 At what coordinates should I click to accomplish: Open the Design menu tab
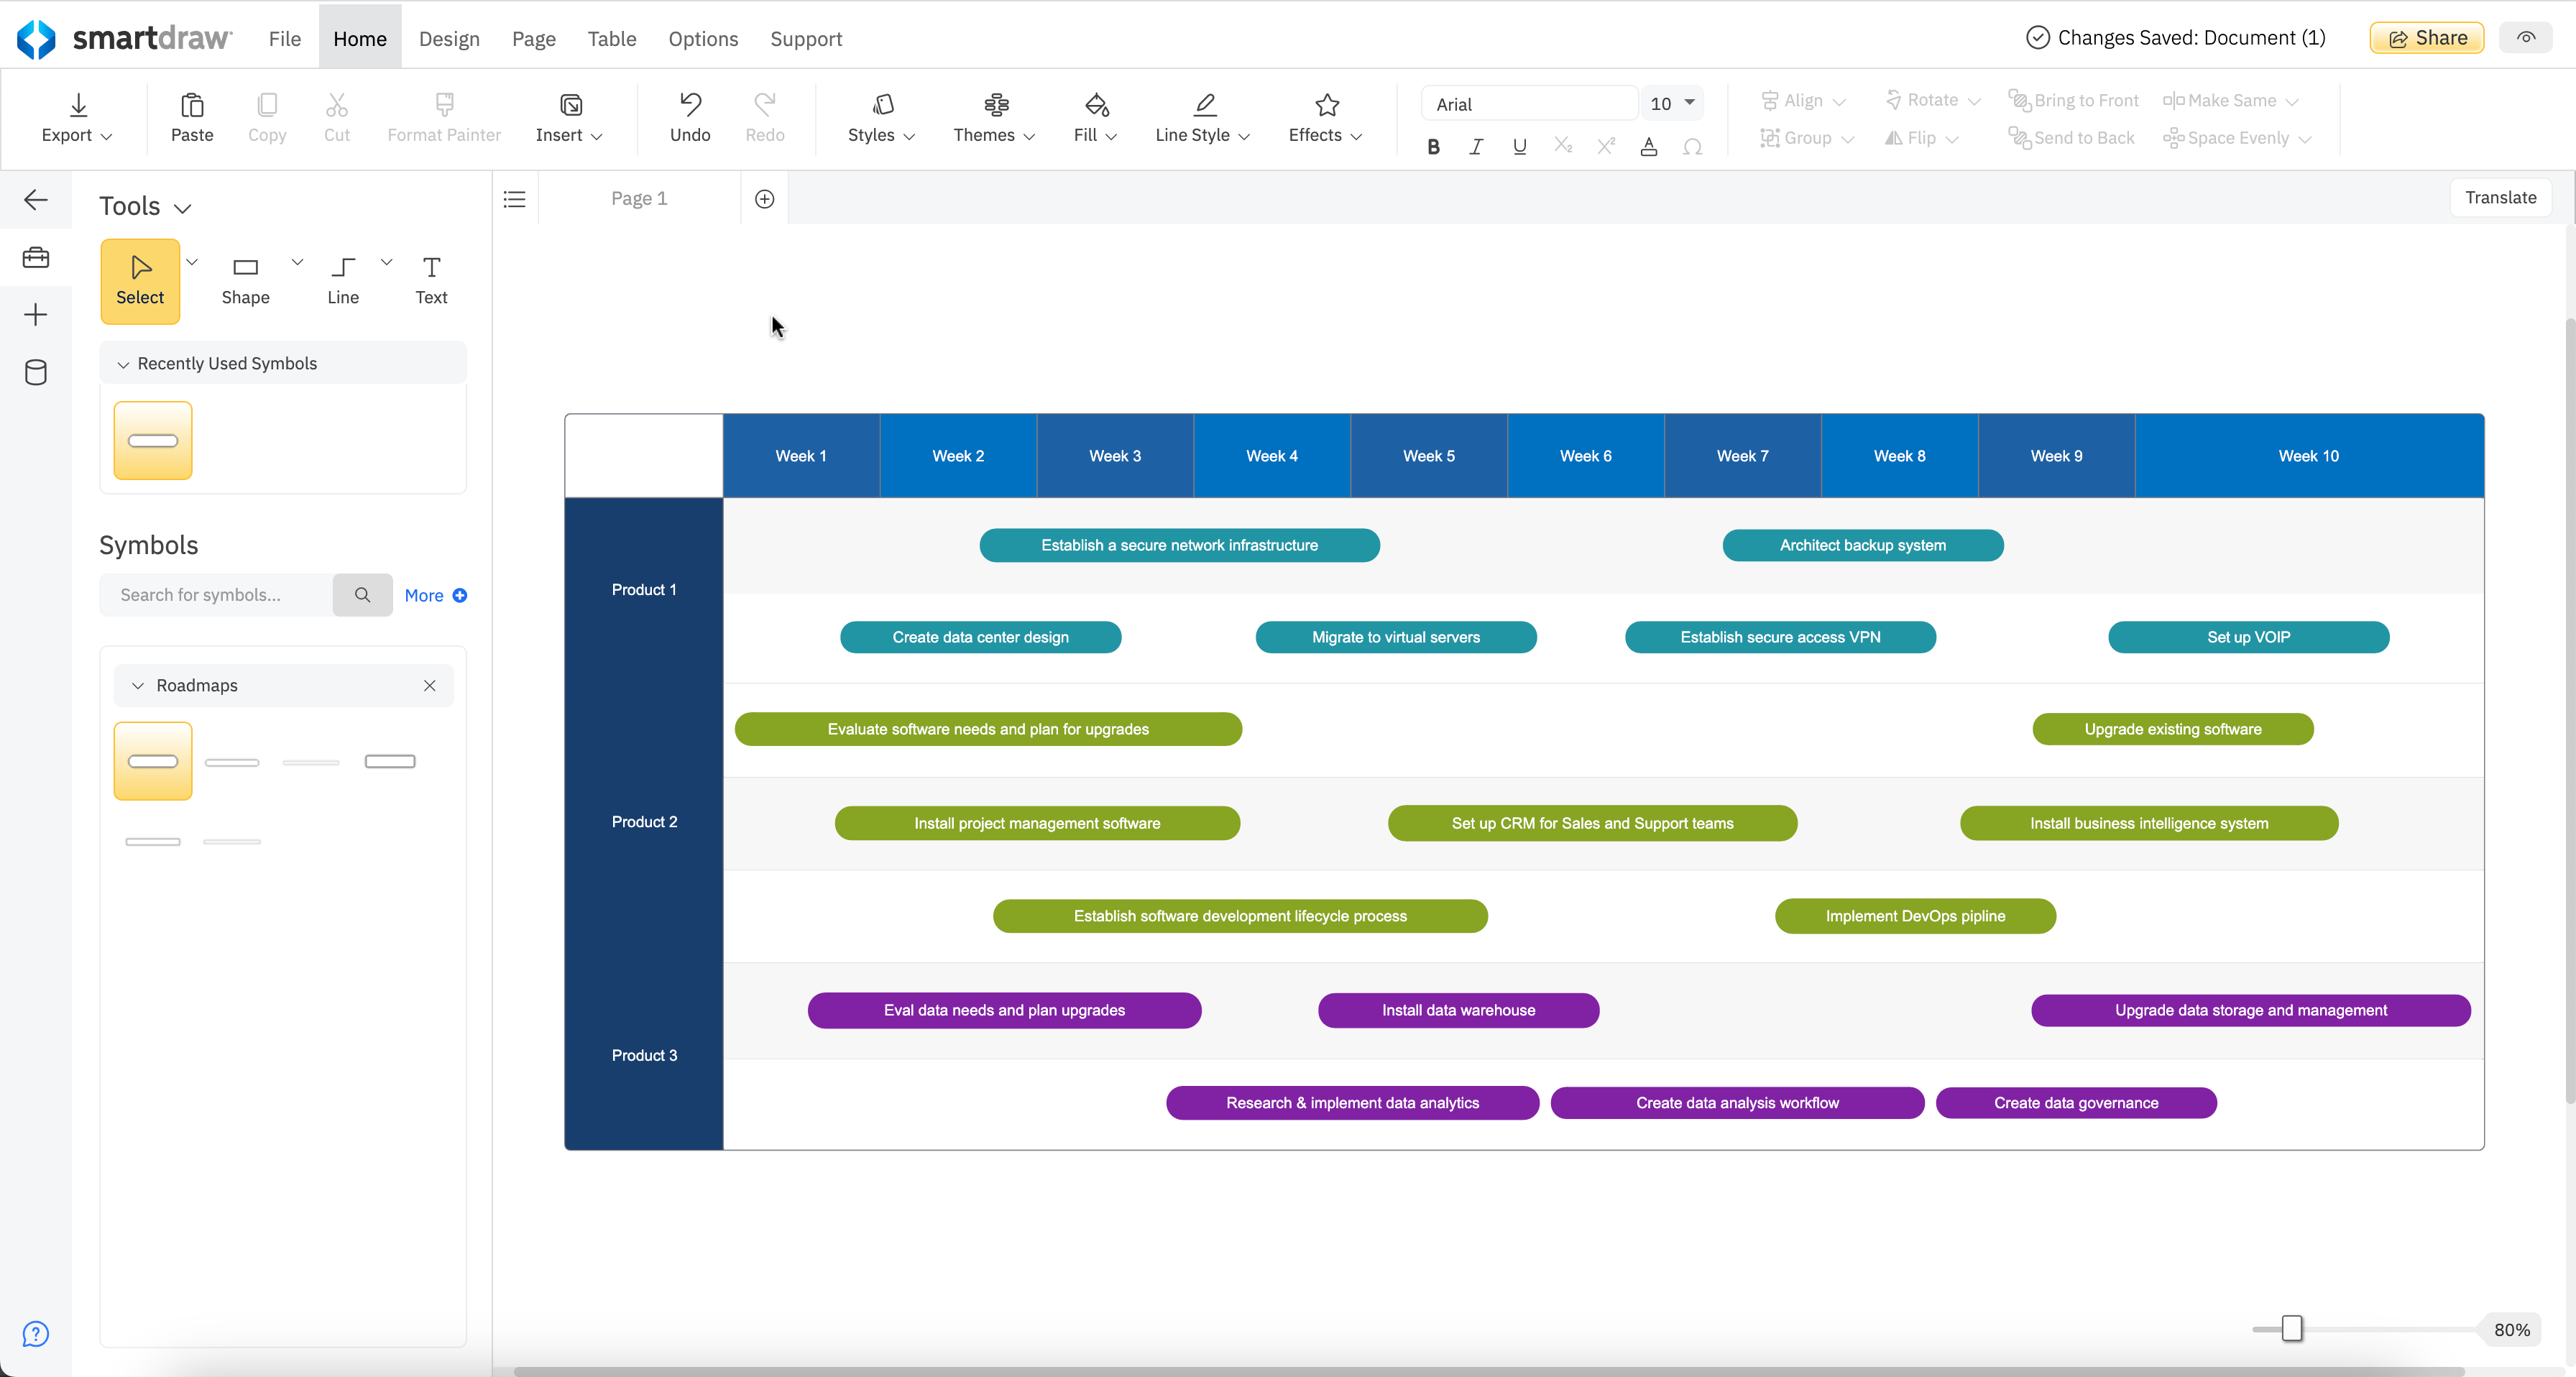tap(449, 38)
